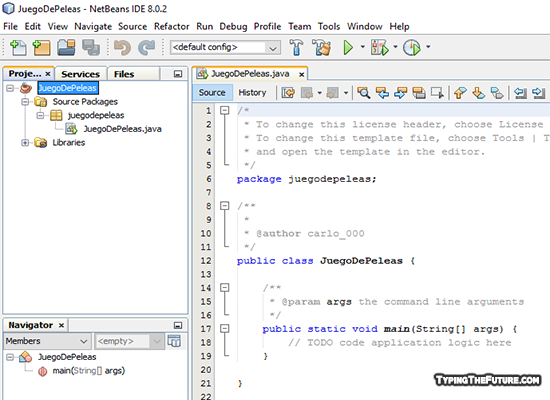Open the Window menu
Image resolution: width=550 pixels, height=400 pixels.
click(364, 27)
